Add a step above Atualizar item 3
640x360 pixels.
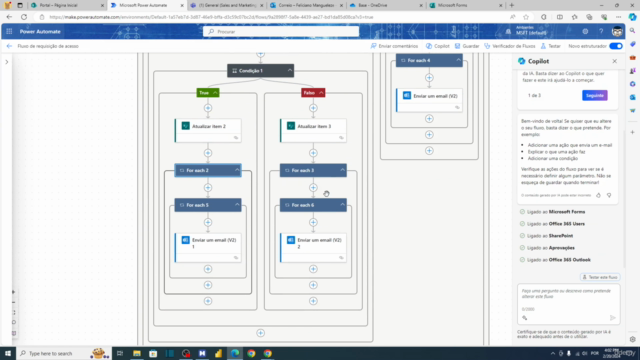313,108
